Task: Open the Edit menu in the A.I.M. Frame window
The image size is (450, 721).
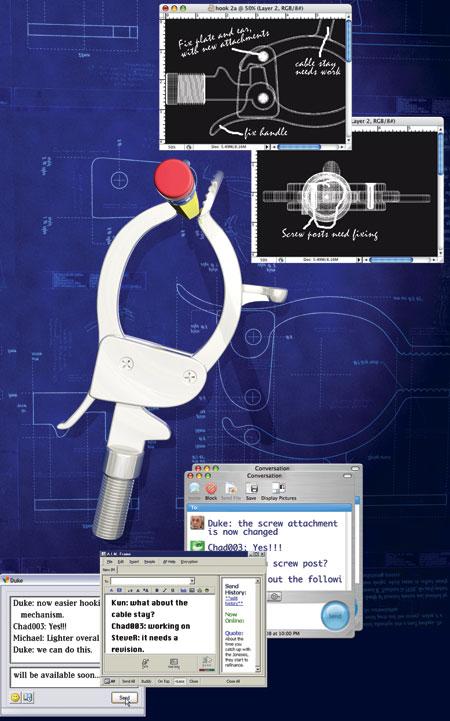Action: [120, 562]
